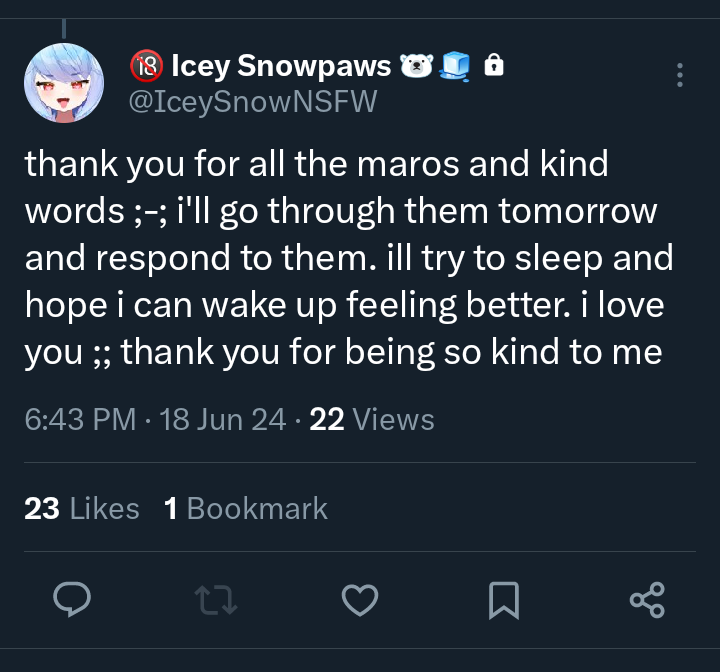720x672 pixels.
Task: Click the 18 Jun 24 date
Action: [222, 420]
